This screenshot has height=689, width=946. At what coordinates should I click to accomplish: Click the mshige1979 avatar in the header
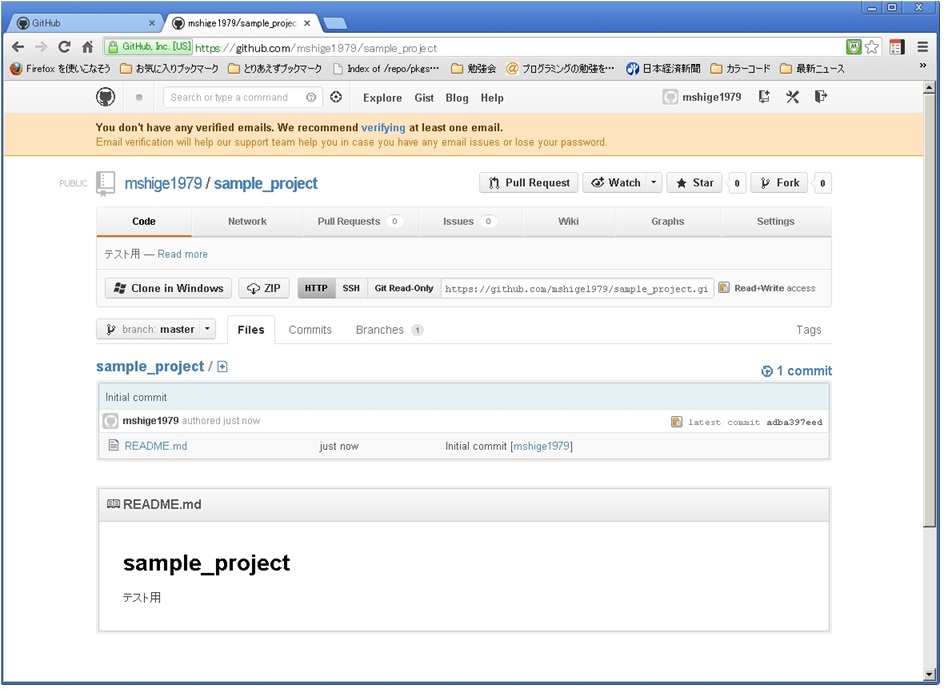pyautogui.click(x=670, y=97)
